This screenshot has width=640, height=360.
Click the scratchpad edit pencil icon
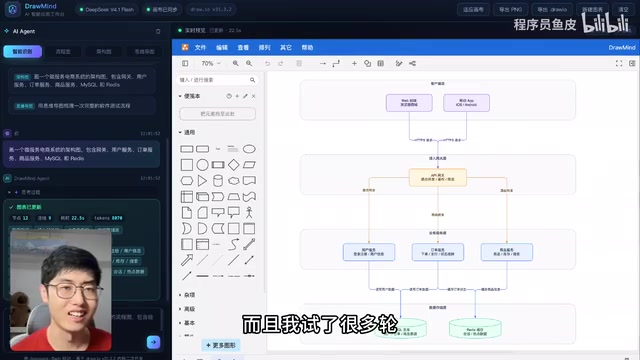tap(245, 96)
